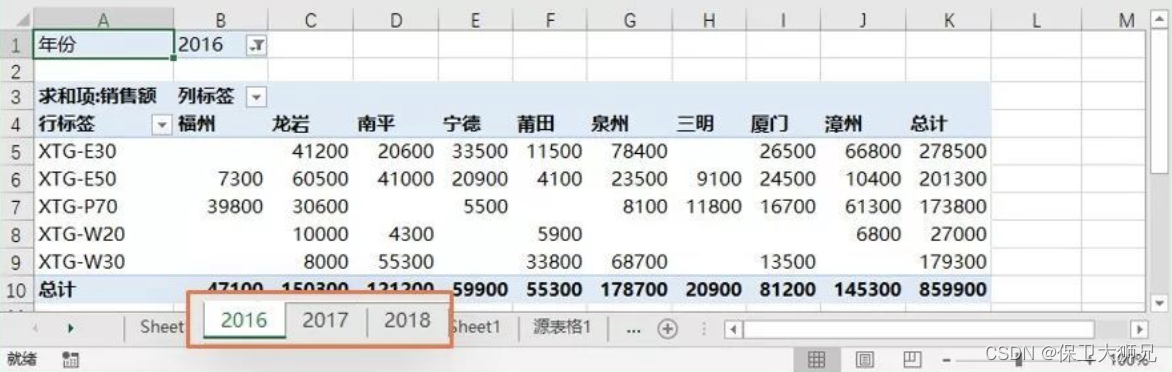Open the 列标签 filter dropdown
The width and height of the screenshot is (1172, 372).
pyautogui.click(x=256, y=96)
